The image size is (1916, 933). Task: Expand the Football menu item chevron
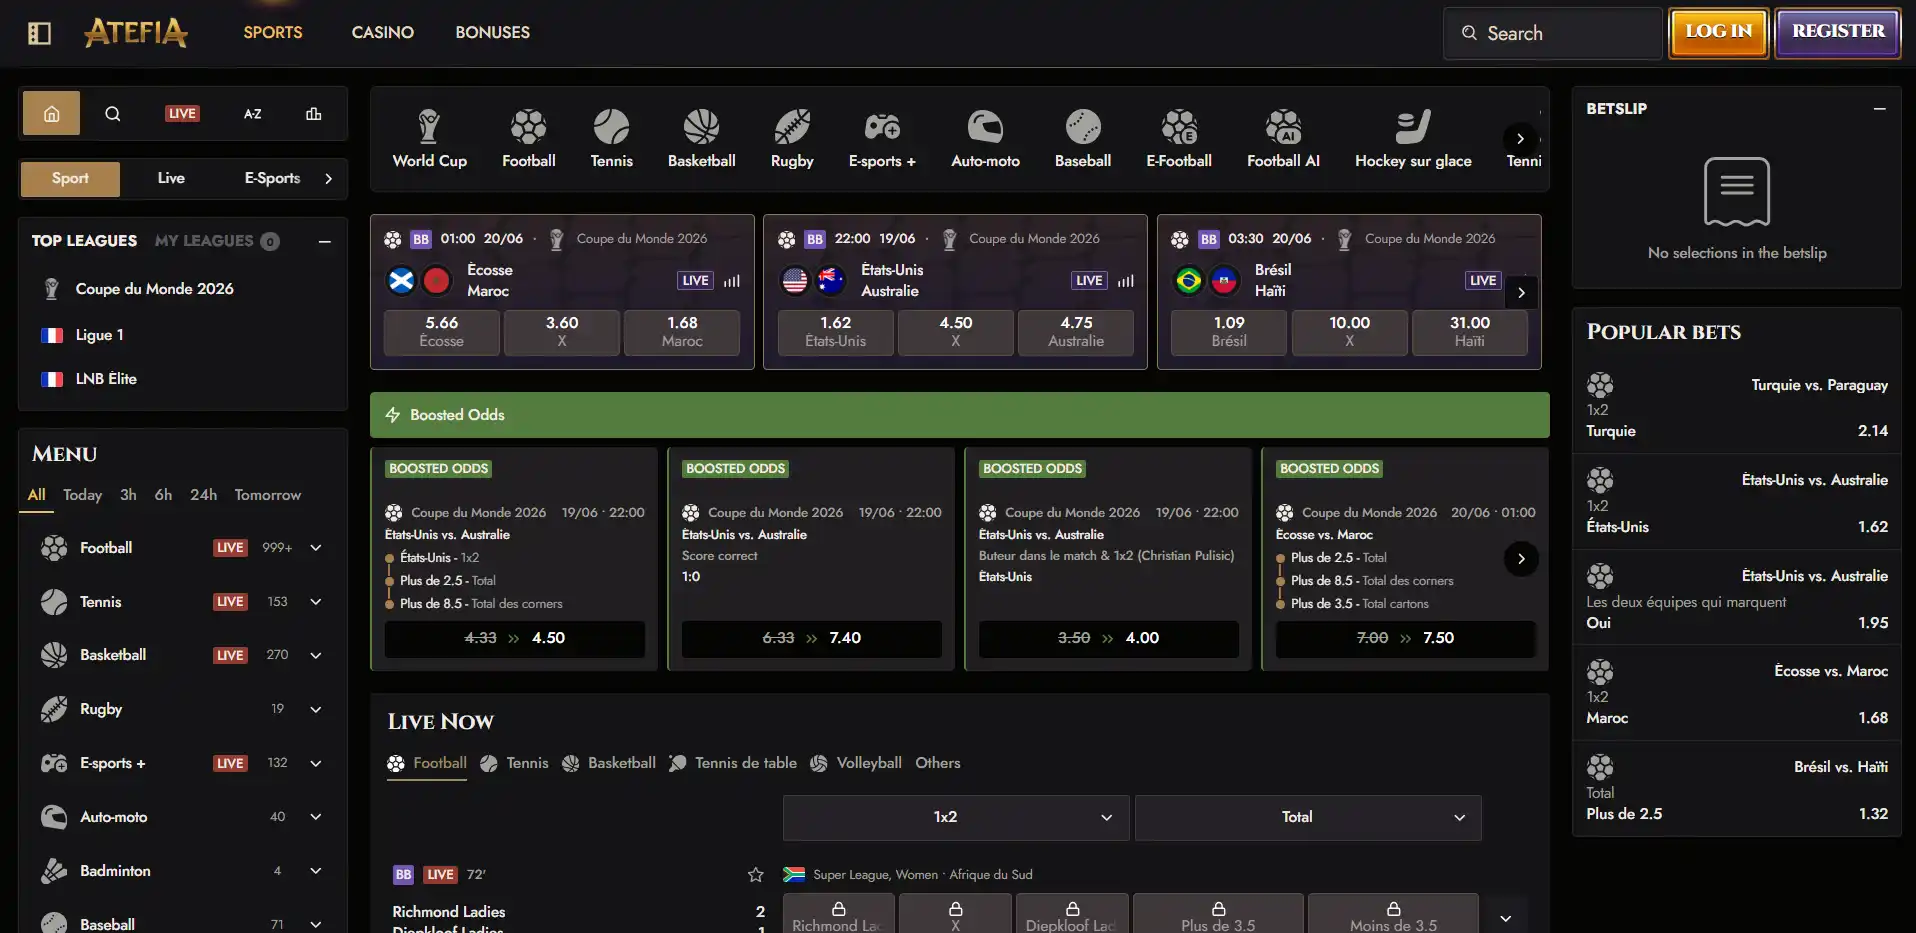pos(316,548)
